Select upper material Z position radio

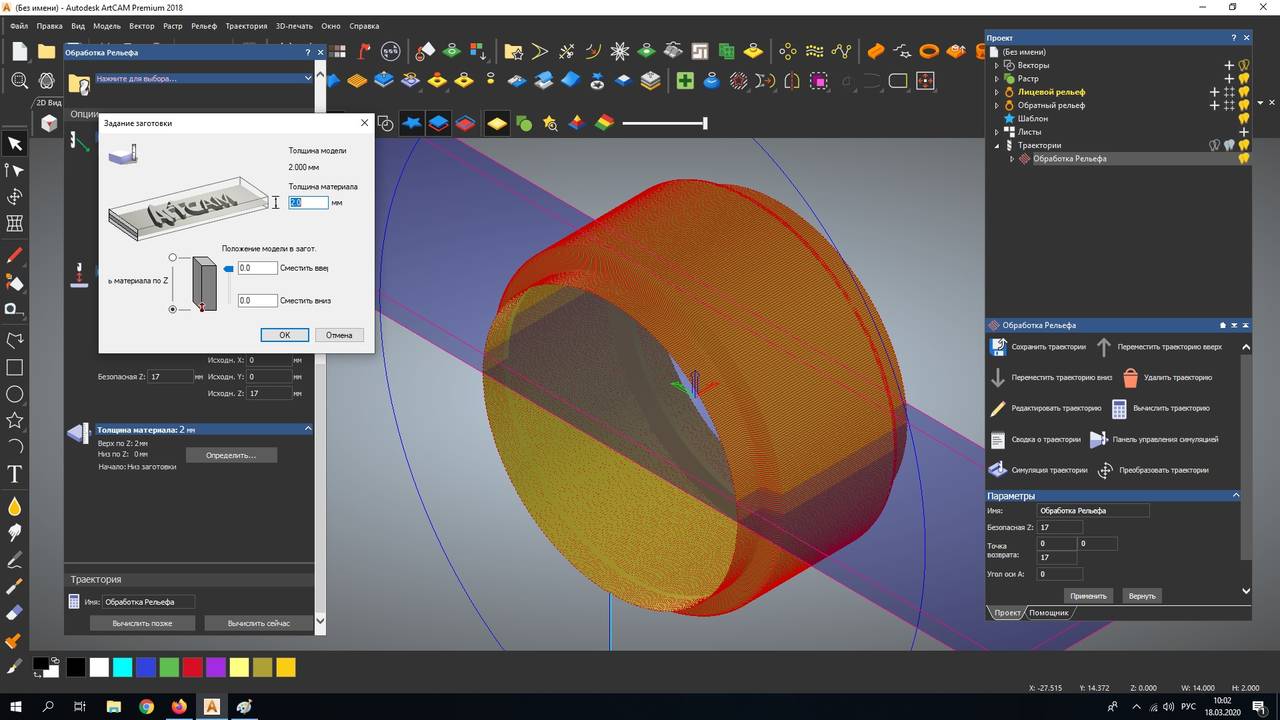pyautogui.click(x=172, y=257)
